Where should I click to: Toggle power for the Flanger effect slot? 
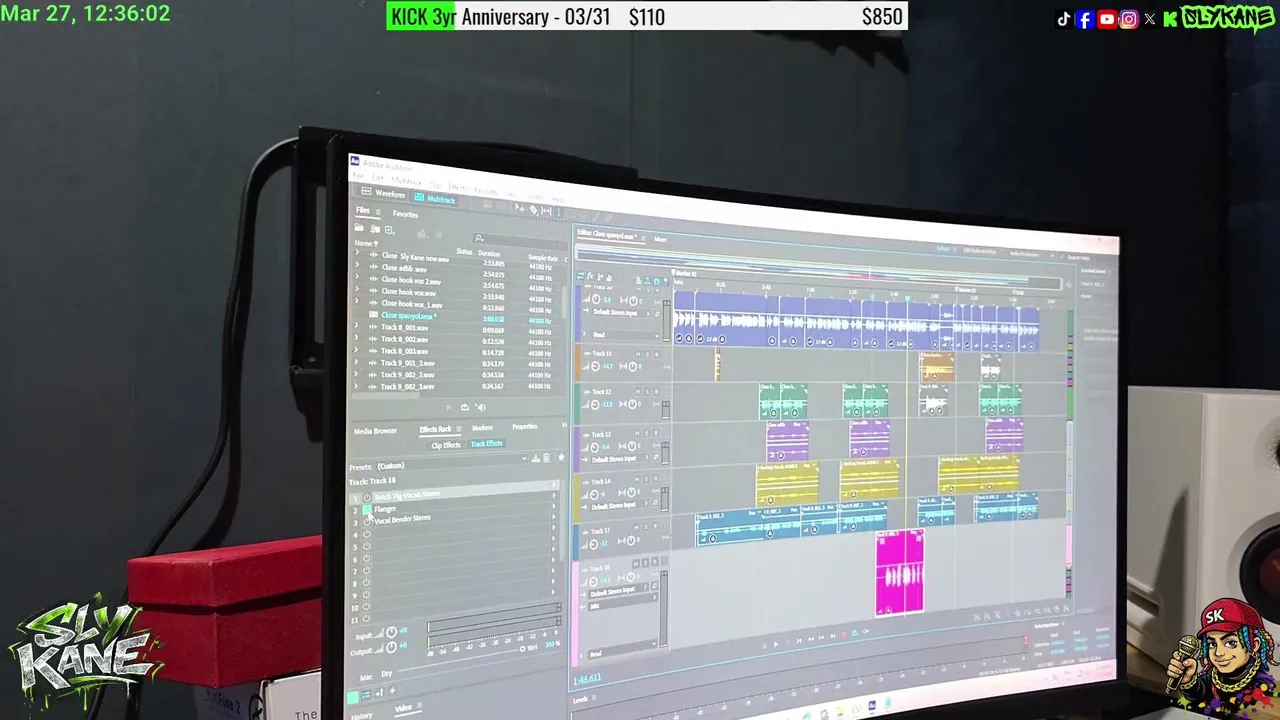click(x=367, y=509)
